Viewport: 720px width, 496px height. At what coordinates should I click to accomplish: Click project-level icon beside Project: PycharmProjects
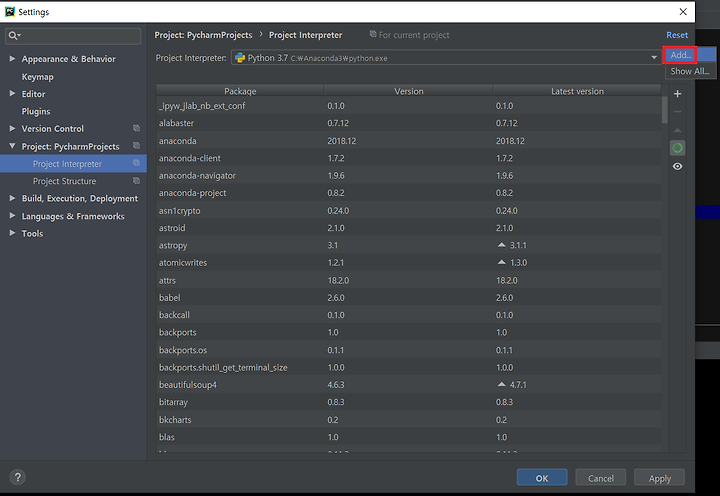coord(136,146)
